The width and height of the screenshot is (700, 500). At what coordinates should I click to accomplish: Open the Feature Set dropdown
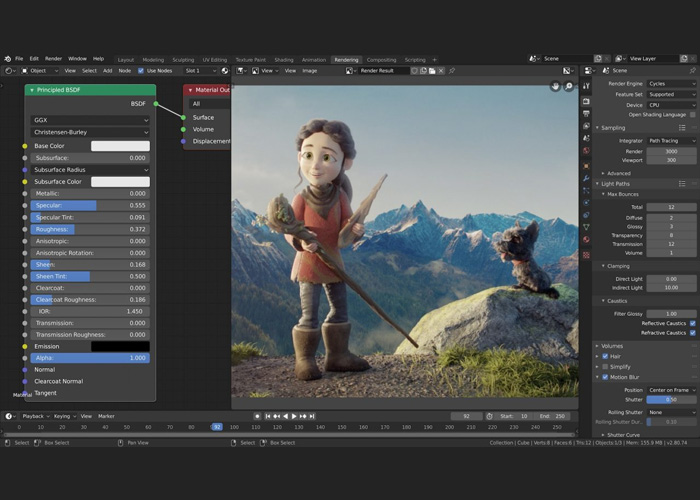point(671,94)
